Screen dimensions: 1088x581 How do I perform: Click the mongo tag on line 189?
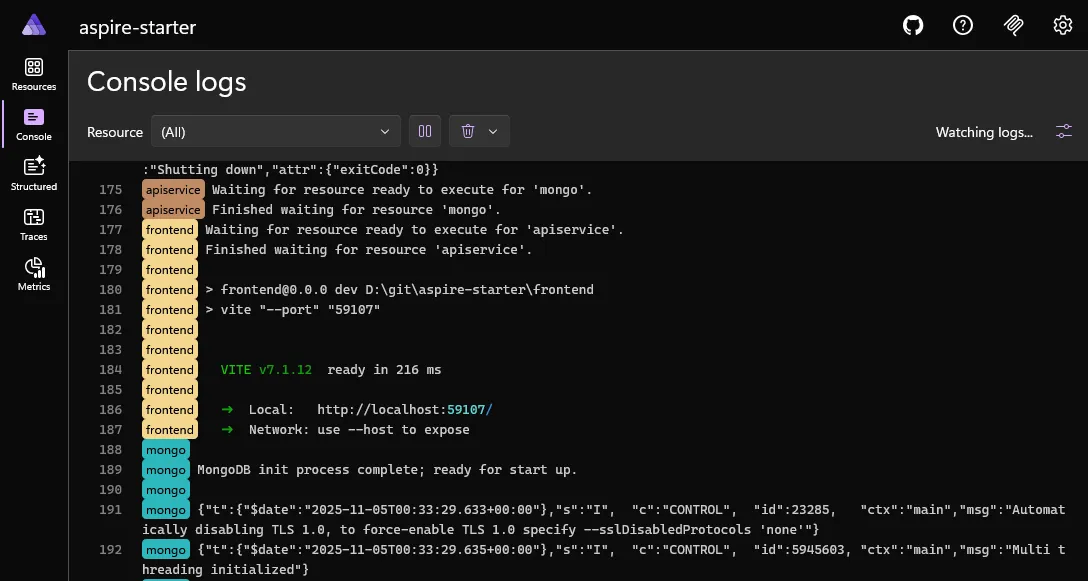pos(165,470)
